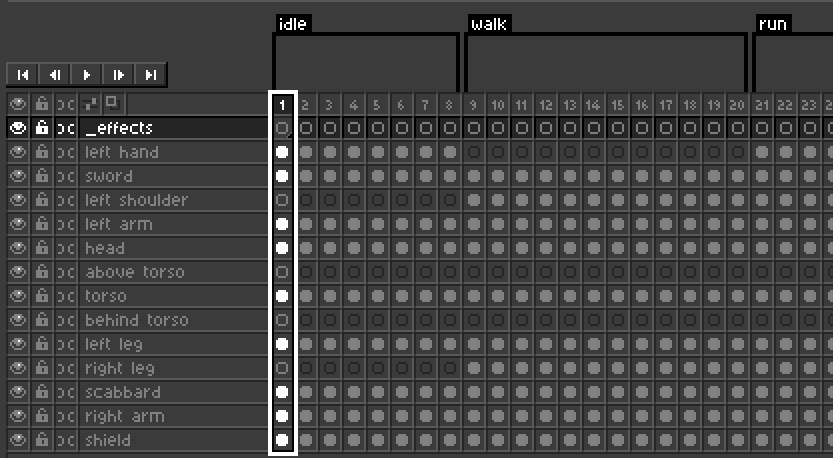
Task: Toggle visibility of the _effects layer
Action: tap(17, 128)
